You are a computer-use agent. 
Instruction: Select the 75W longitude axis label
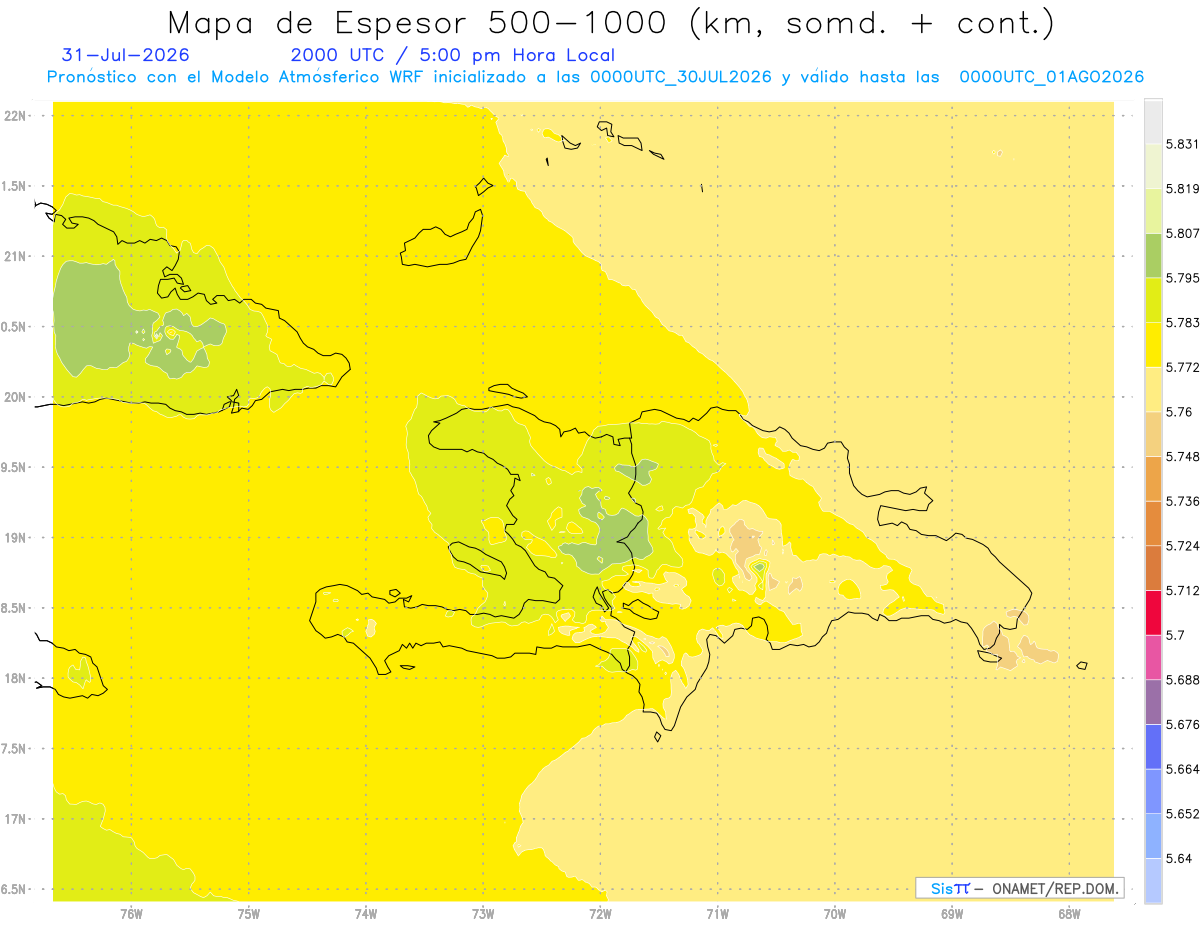click(248, 913)
